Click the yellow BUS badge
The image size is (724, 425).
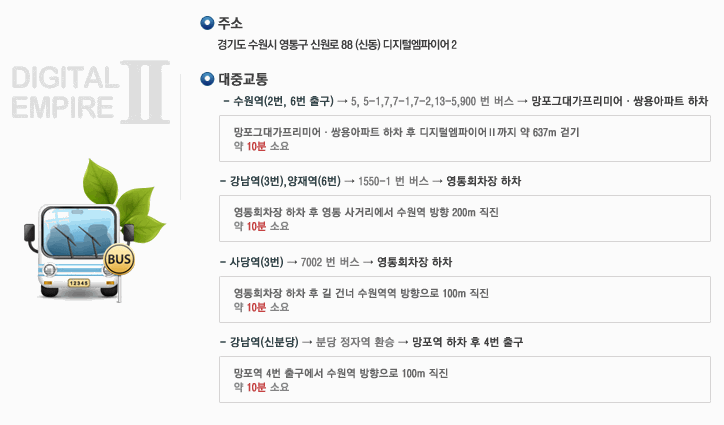pyautogui.click(x=119, y=260)
